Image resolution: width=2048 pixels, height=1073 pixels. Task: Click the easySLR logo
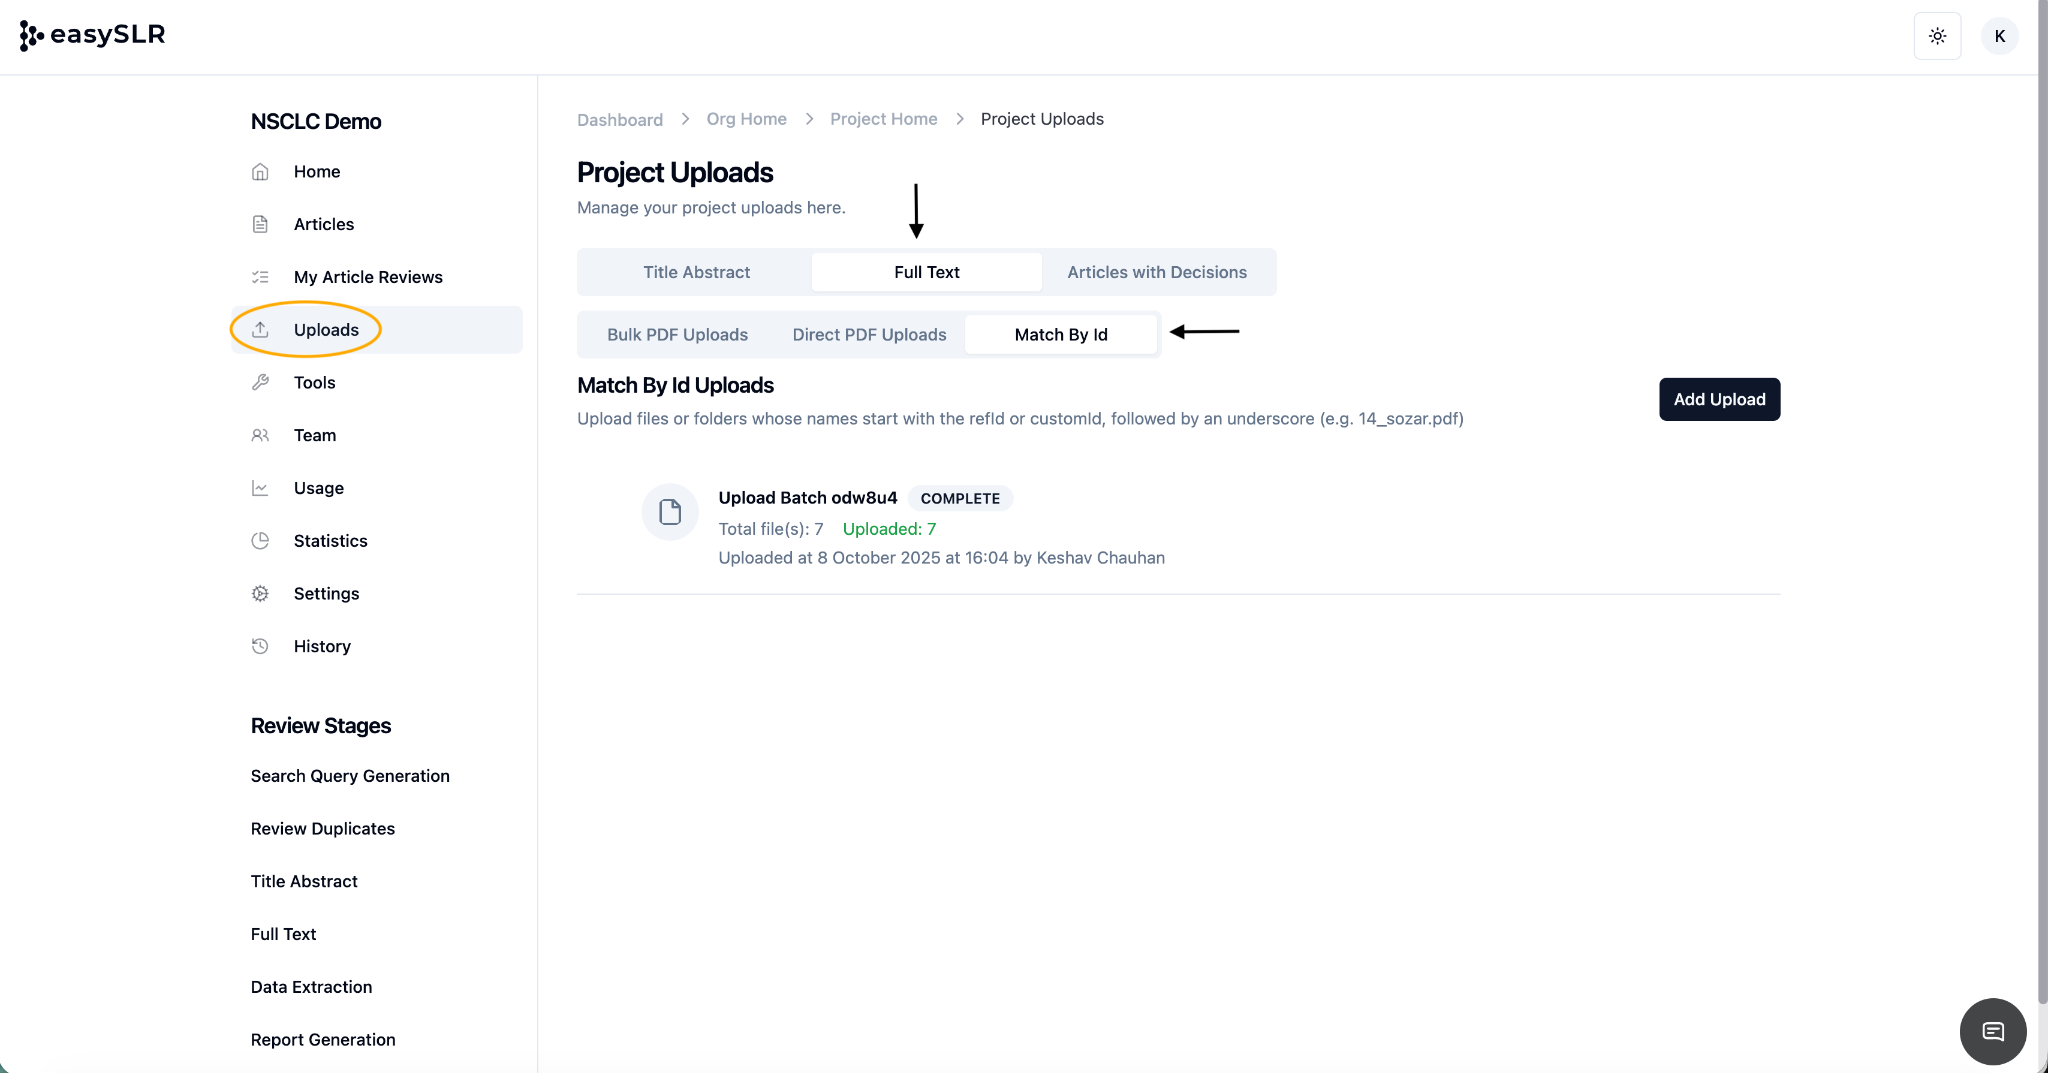[92, 35]
